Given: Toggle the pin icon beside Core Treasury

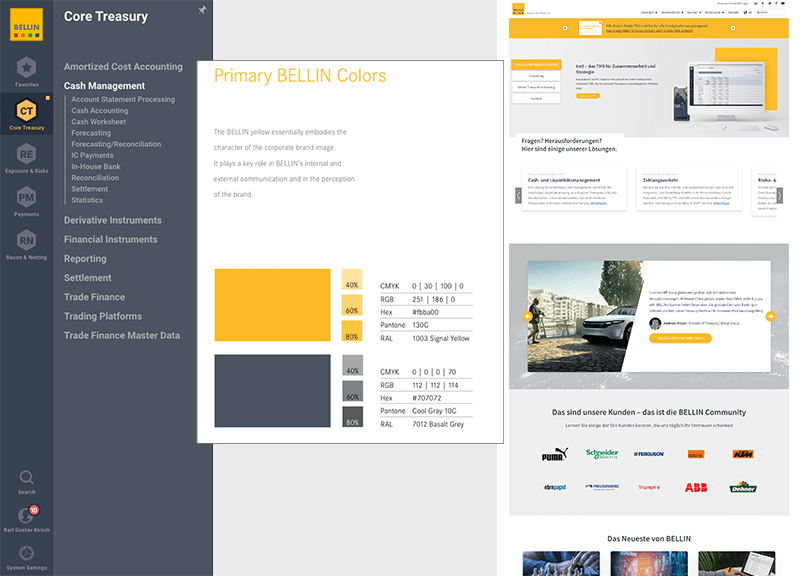Looking at the screenshot, I should [202, 10].
